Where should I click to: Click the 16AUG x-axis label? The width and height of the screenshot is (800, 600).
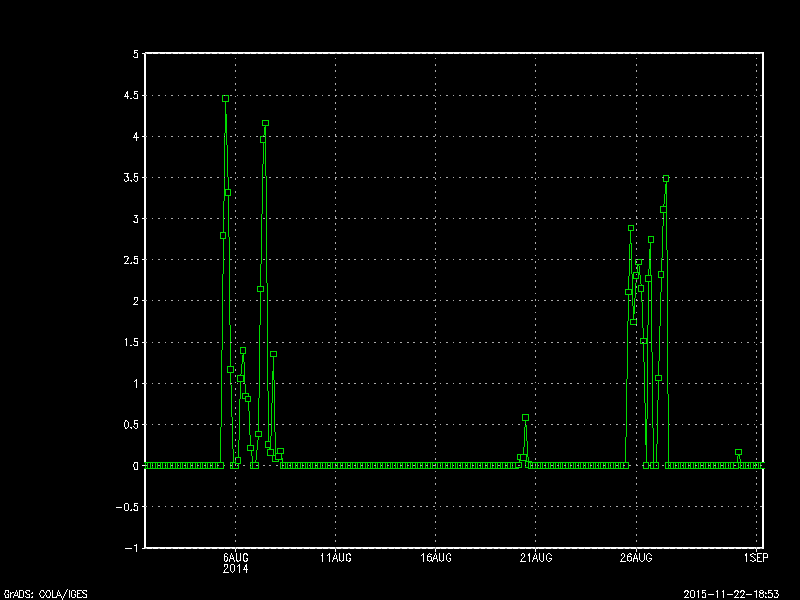[436, 558]
